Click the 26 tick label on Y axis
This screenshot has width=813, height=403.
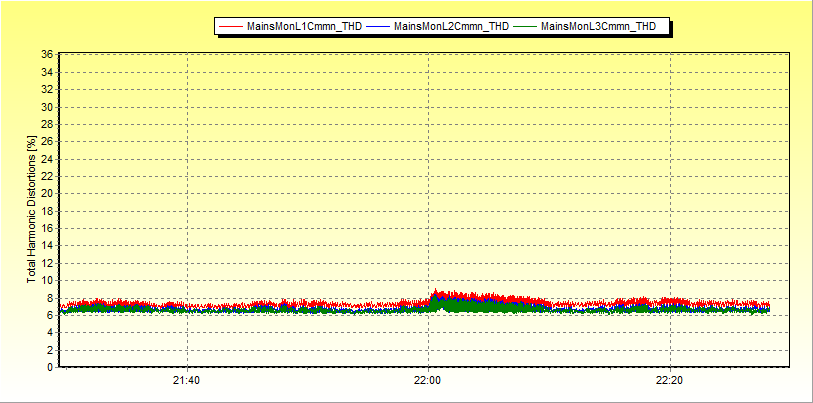click(47, 142)
